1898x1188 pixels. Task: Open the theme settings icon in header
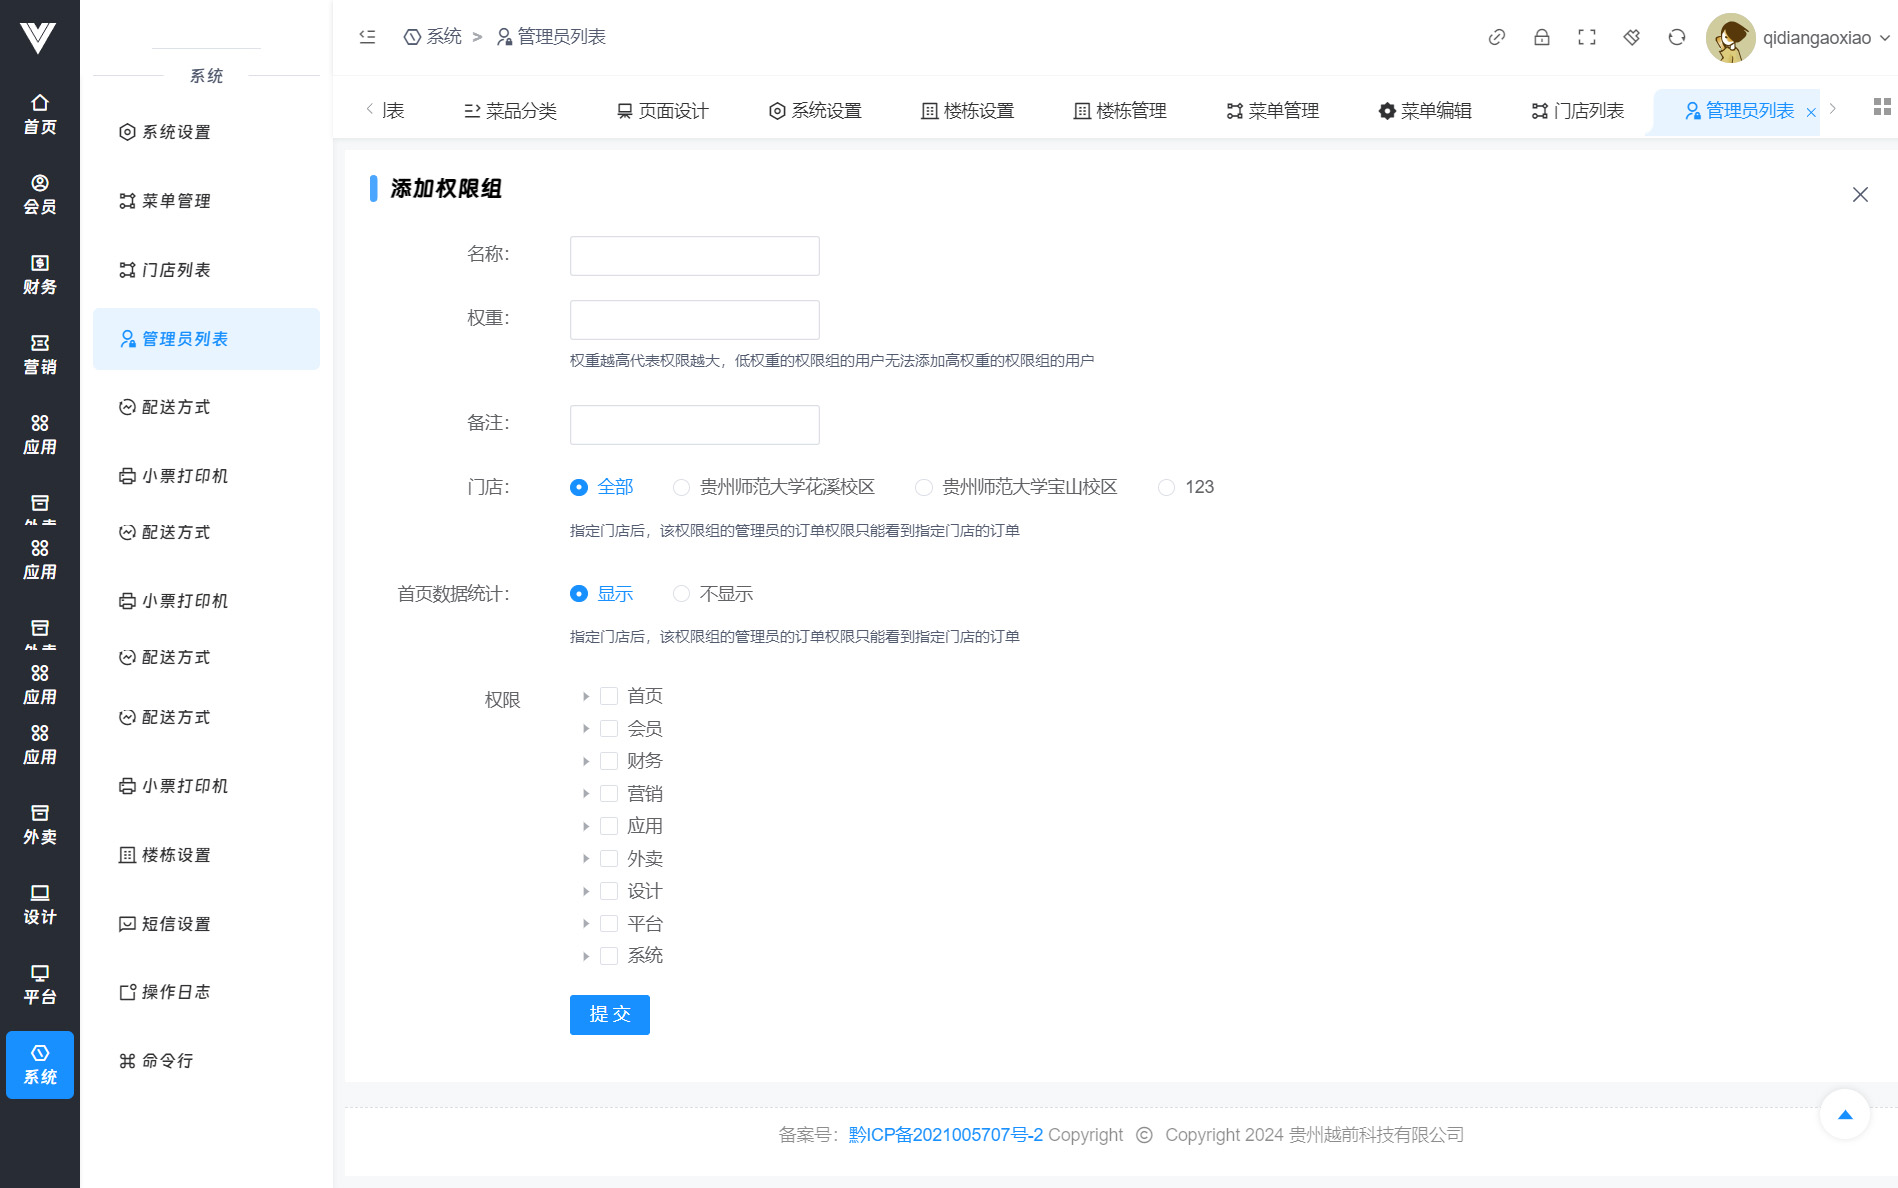click(x=1631, y=38)
